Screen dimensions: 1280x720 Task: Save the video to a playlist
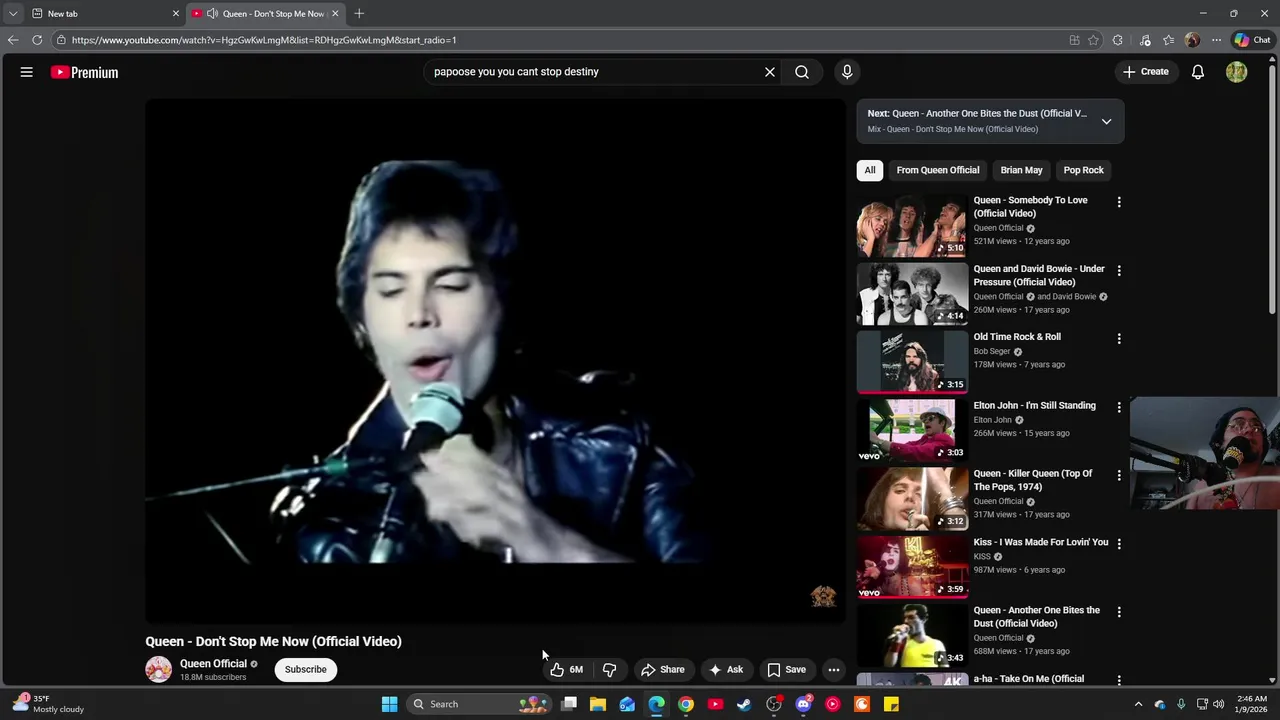[786, 670]
